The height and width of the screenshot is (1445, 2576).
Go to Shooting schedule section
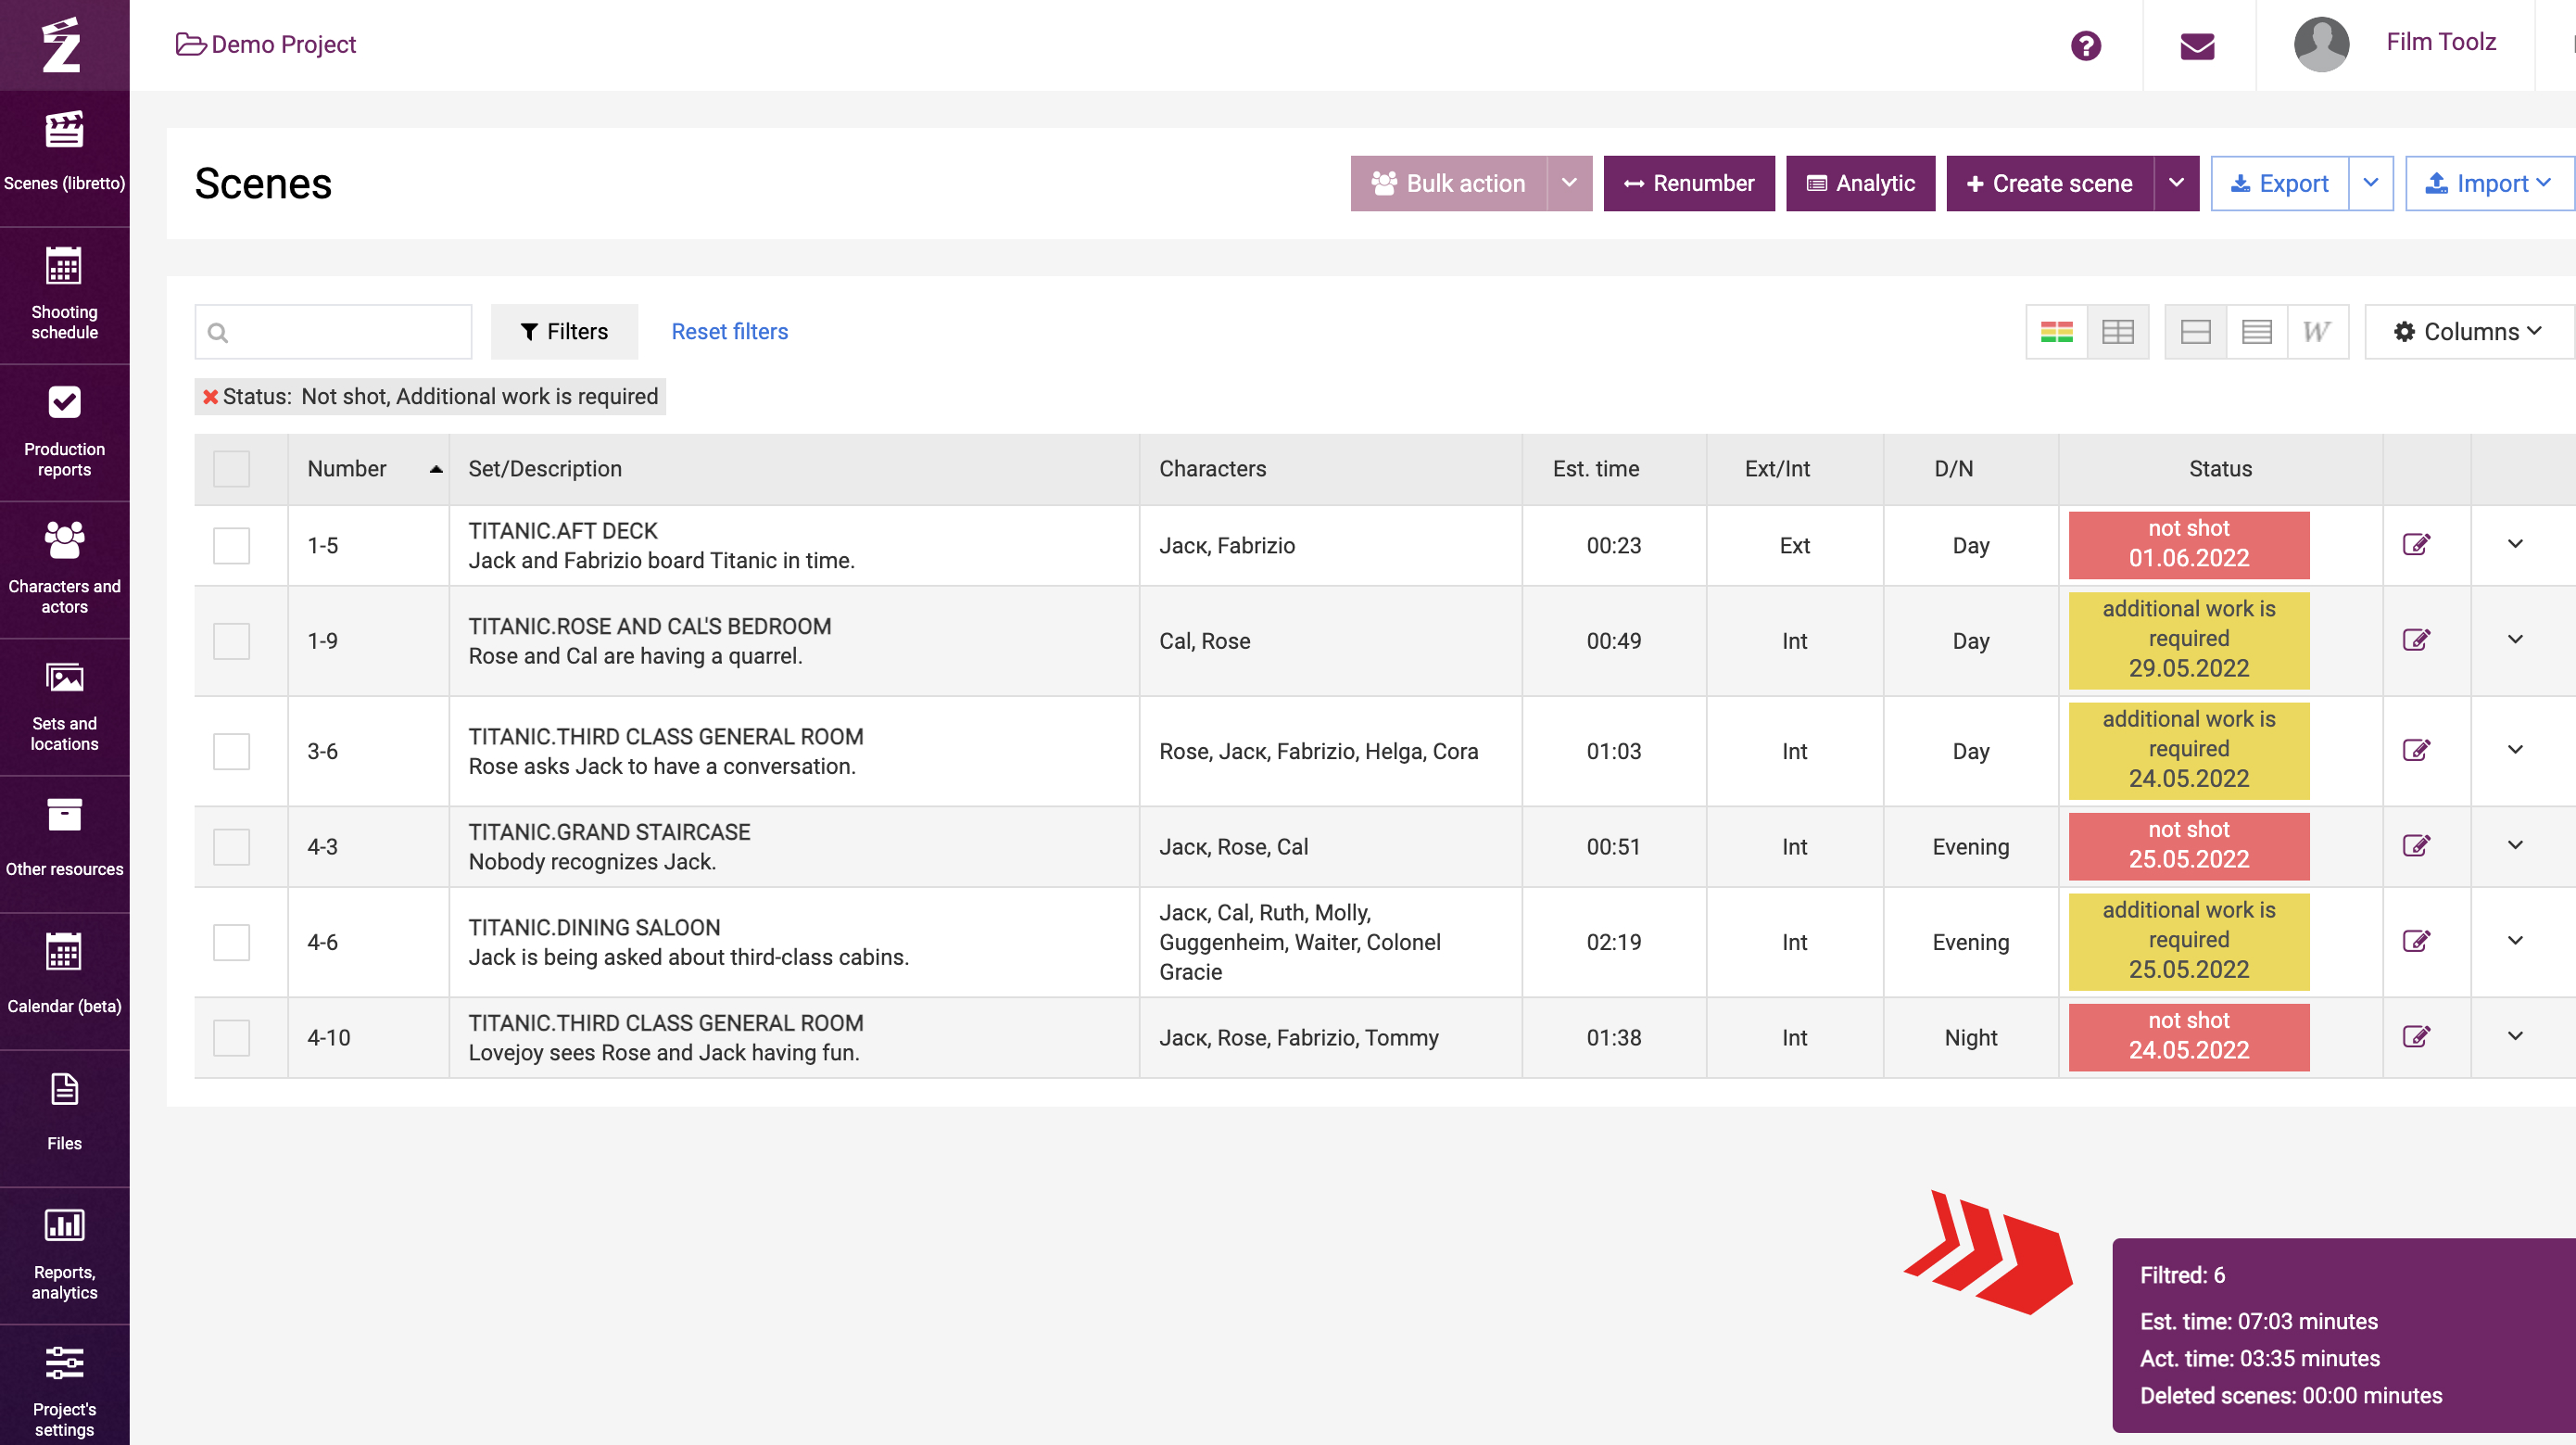(x=64, y=296)
